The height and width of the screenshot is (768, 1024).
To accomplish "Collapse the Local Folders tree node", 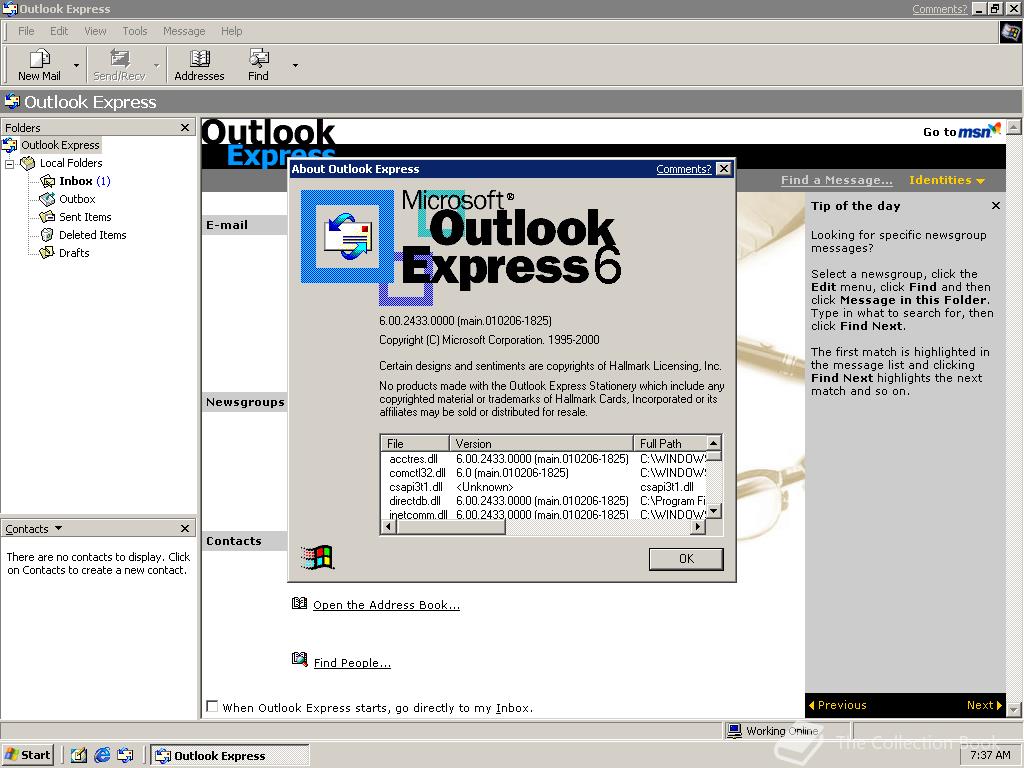I will pyautogui.click(x=9, y=163).
